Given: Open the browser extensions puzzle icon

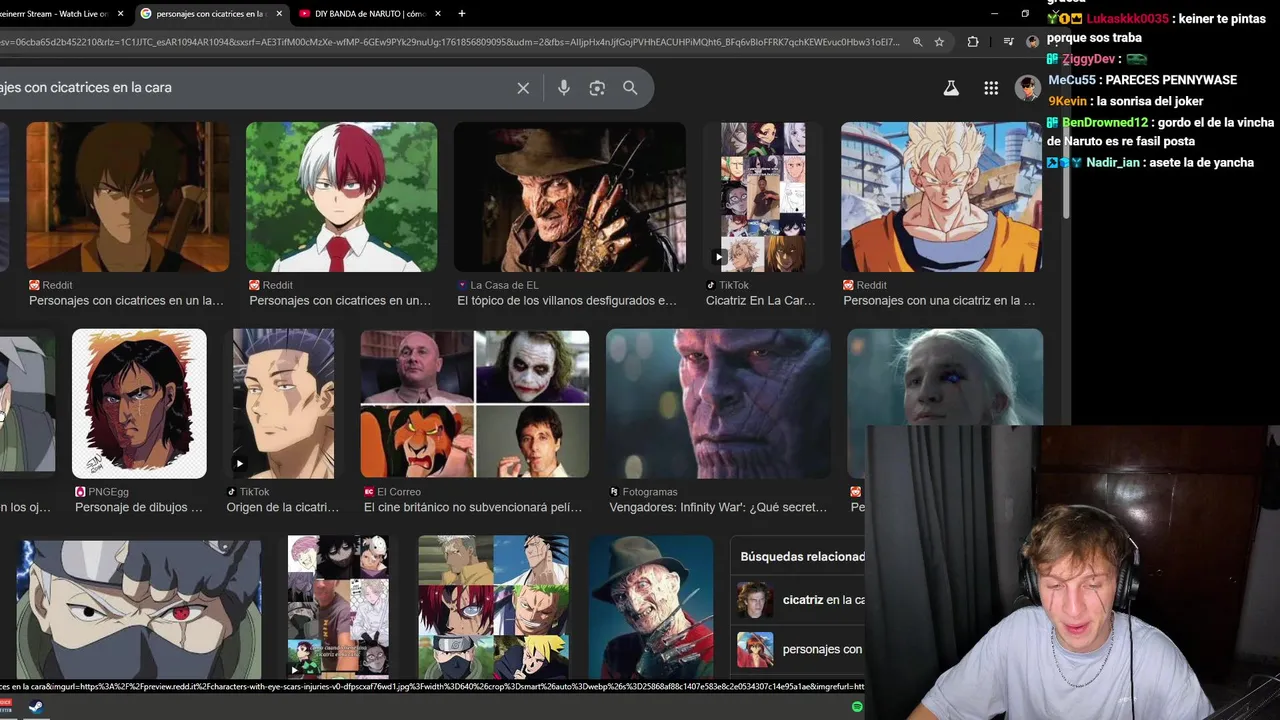Looking at the screenshot, I should pyautogui.click(x=973, y=42).
